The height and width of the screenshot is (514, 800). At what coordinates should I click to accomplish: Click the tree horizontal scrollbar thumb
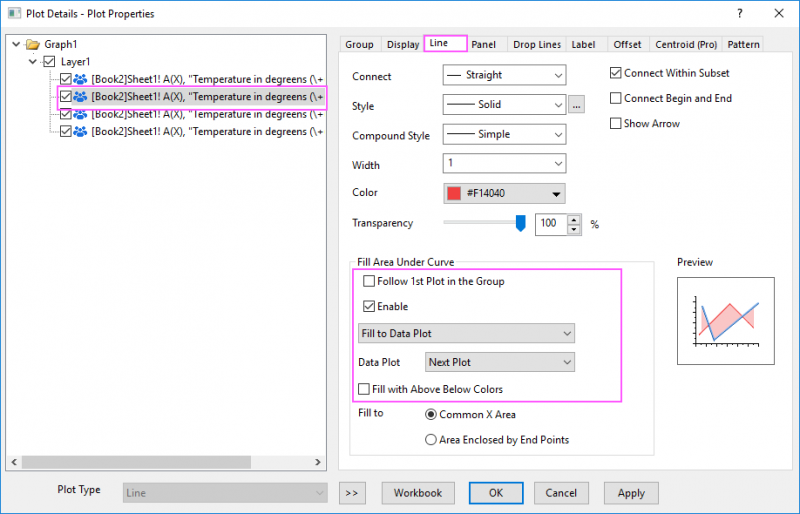[136, 462]
